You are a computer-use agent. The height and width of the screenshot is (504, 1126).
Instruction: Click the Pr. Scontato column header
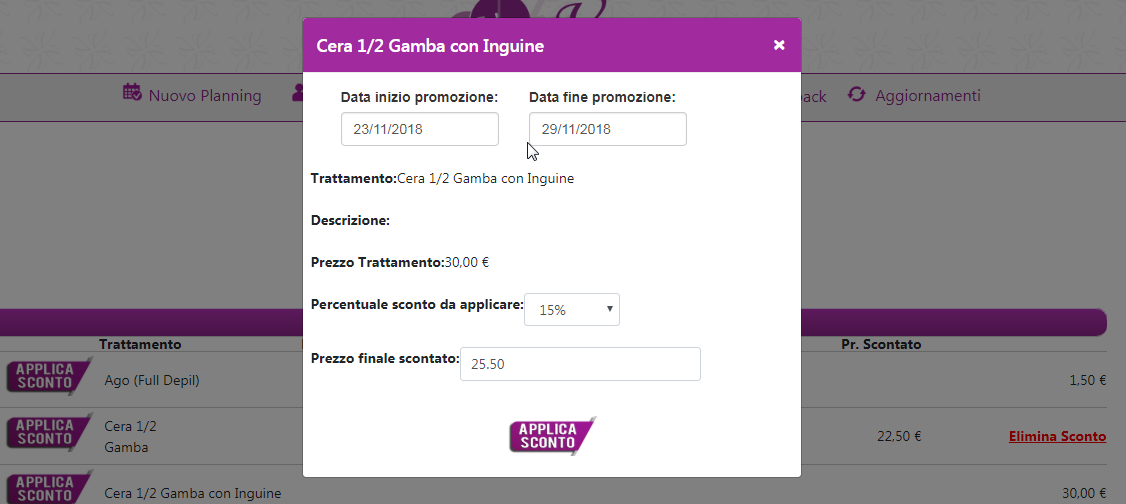pyautogui.click(x=881, y=345)
